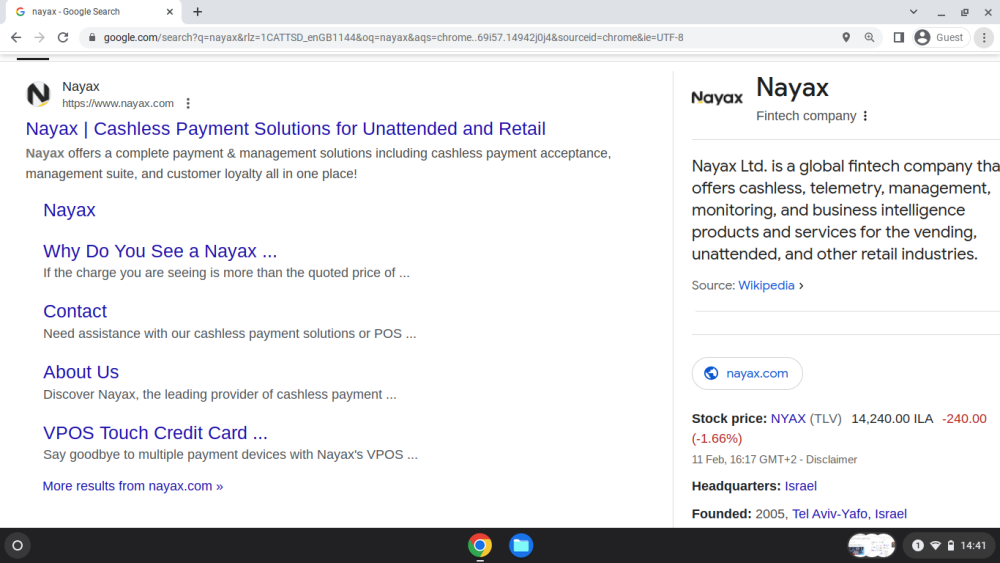
Task: Open the Nayax sitelink
Action: (70, 210)
